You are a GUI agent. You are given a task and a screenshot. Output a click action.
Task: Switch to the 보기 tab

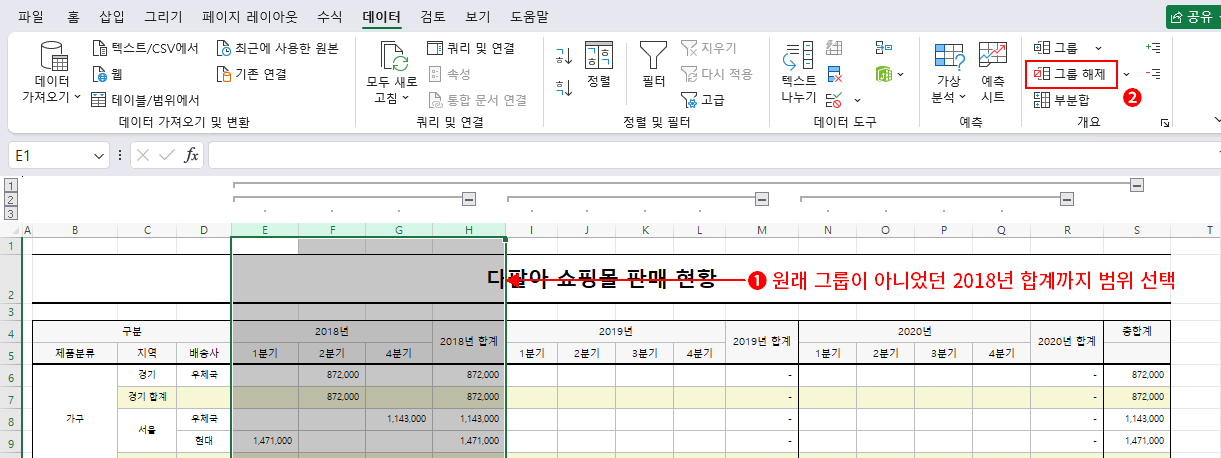coord(478,16)
